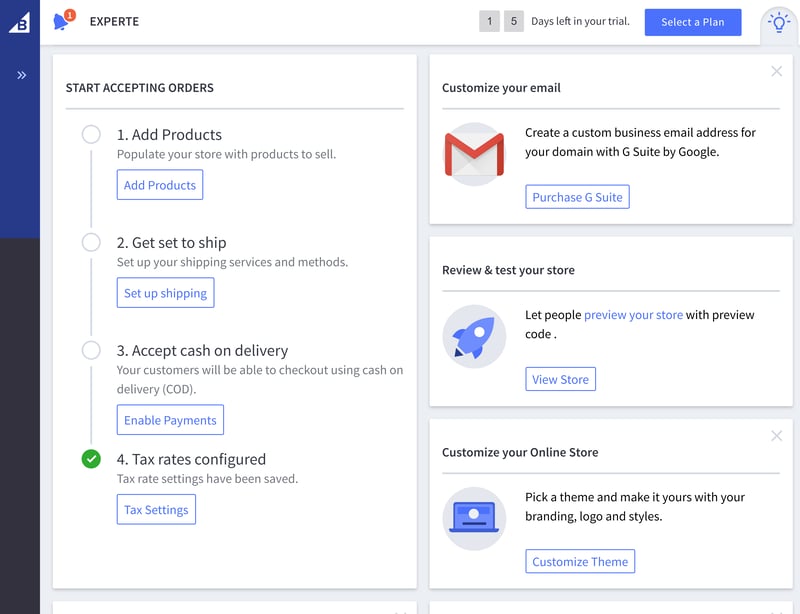Click Enable Payments button
The width and height of the screenshot is (800, 614).
170,420
